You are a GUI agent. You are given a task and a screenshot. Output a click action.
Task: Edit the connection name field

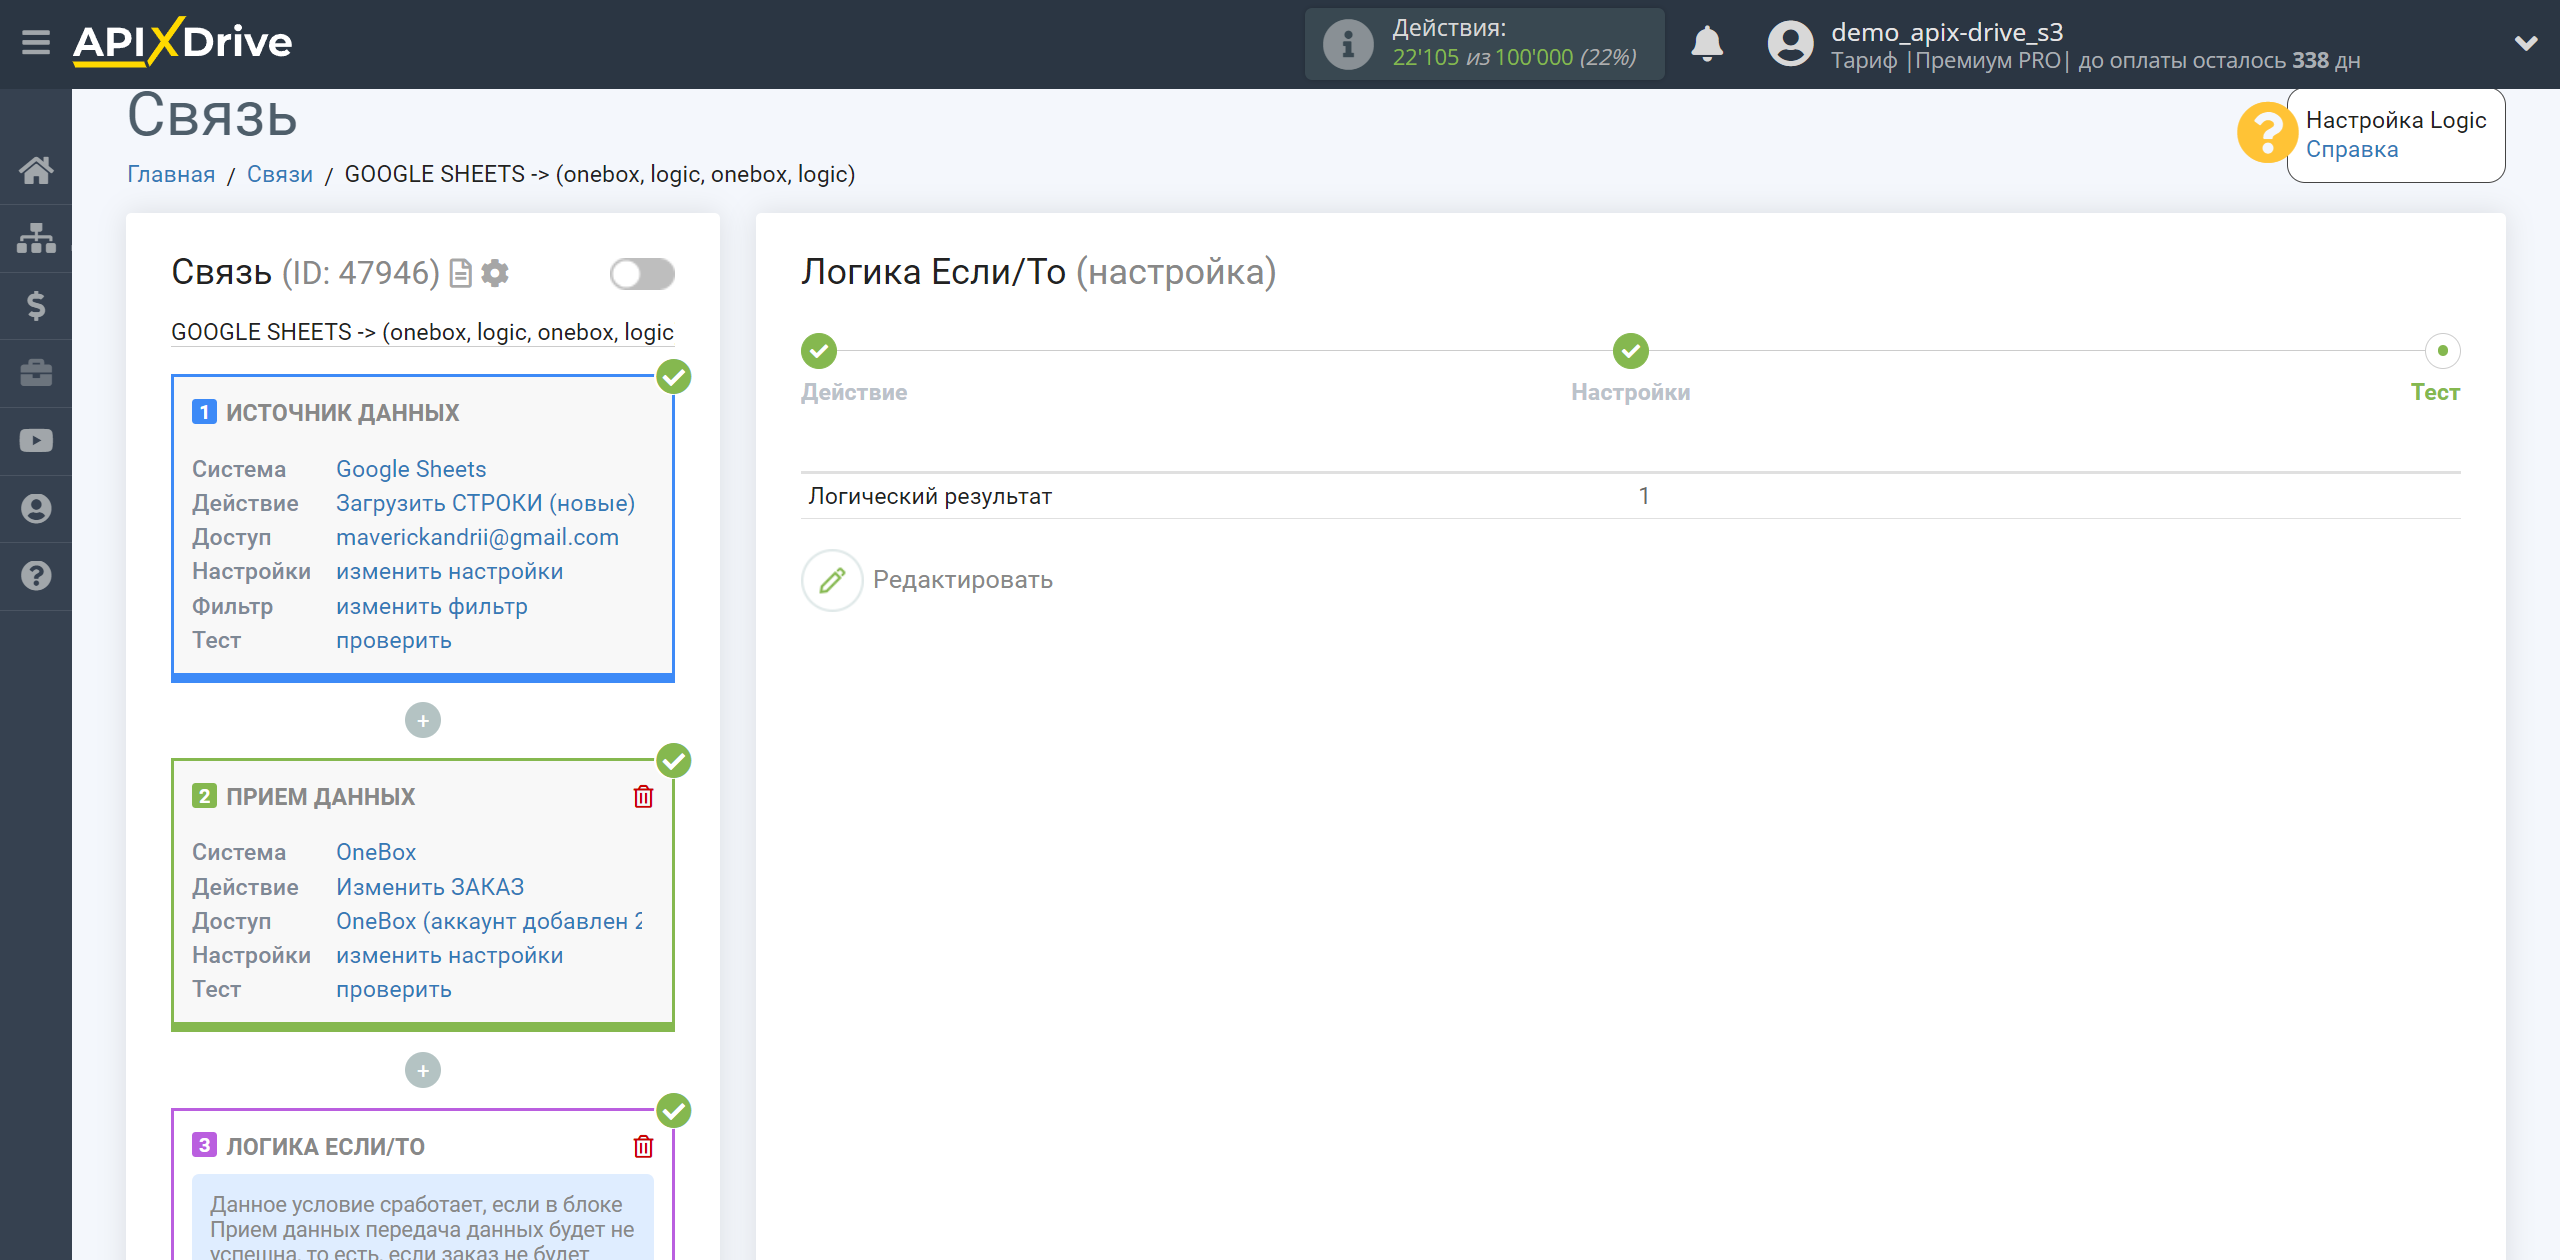[422, 332]
